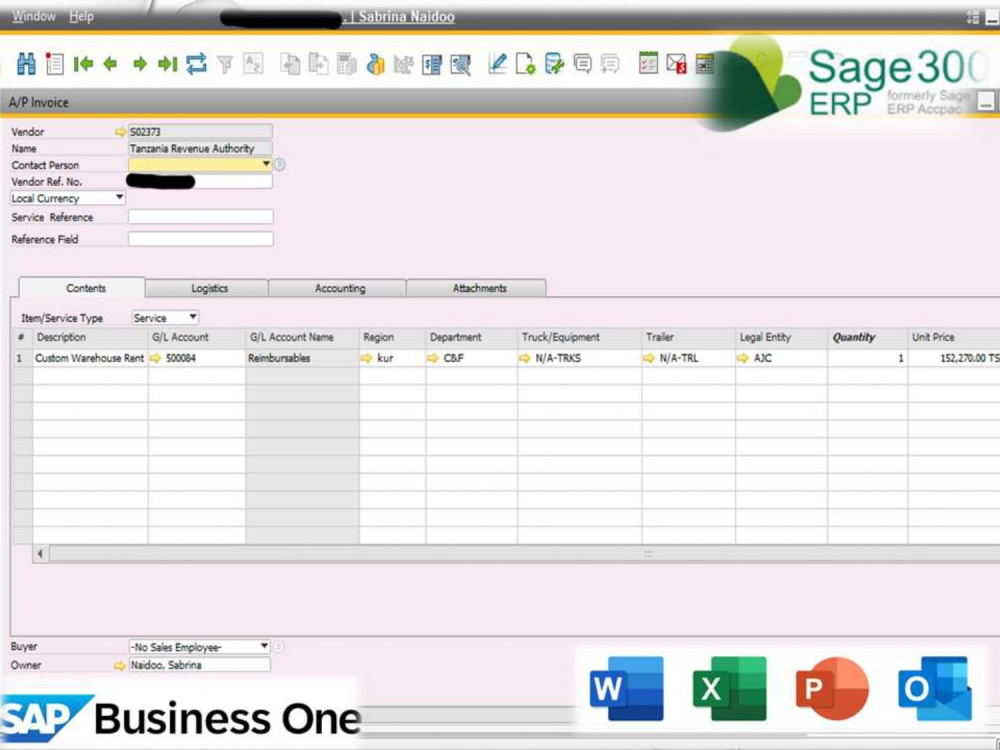Open Form Settings page-gear icon
Image resolution: width=1000 pixels, height=750 pixels.
[526, 64]
